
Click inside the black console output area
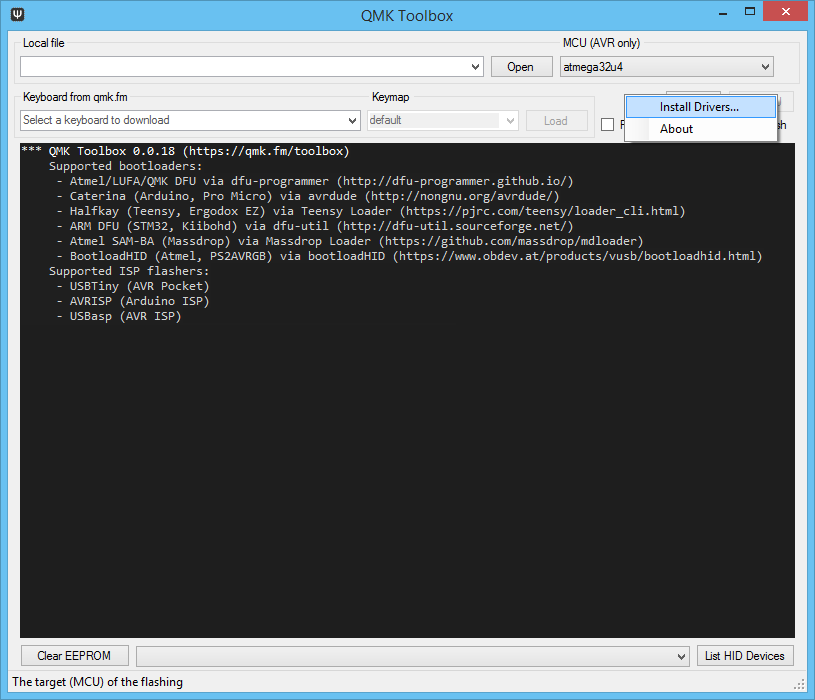click(400, 450)
